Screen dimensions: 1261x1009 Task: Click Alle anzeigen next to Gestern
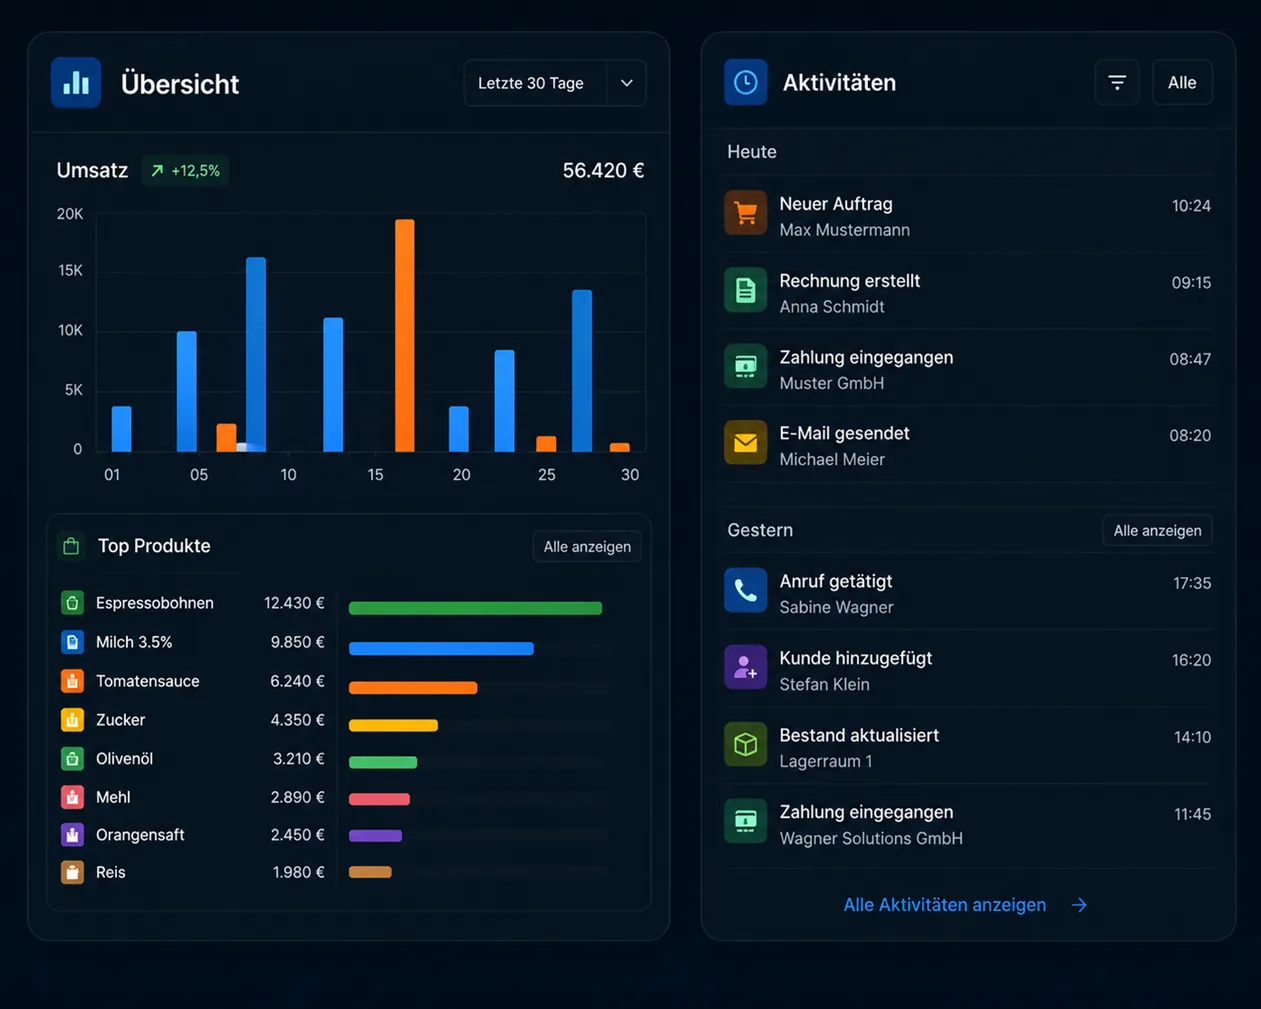pyautogui.click(x=1157, y=530)
